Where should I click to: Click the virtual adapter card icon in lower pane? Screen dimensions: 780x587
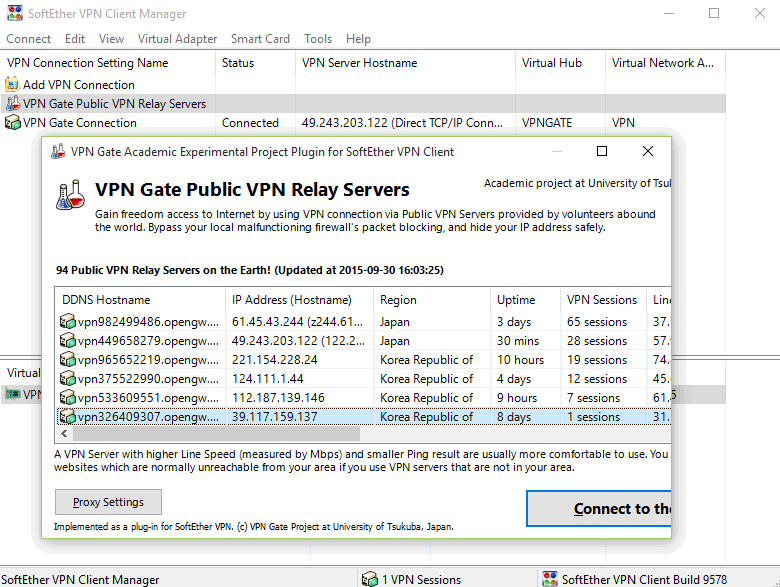click(13, 394)
